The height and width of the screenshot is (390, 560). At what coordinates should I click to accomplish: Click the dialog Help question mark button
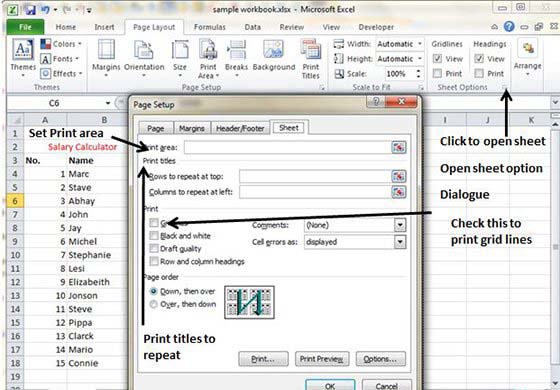[375, 102]
